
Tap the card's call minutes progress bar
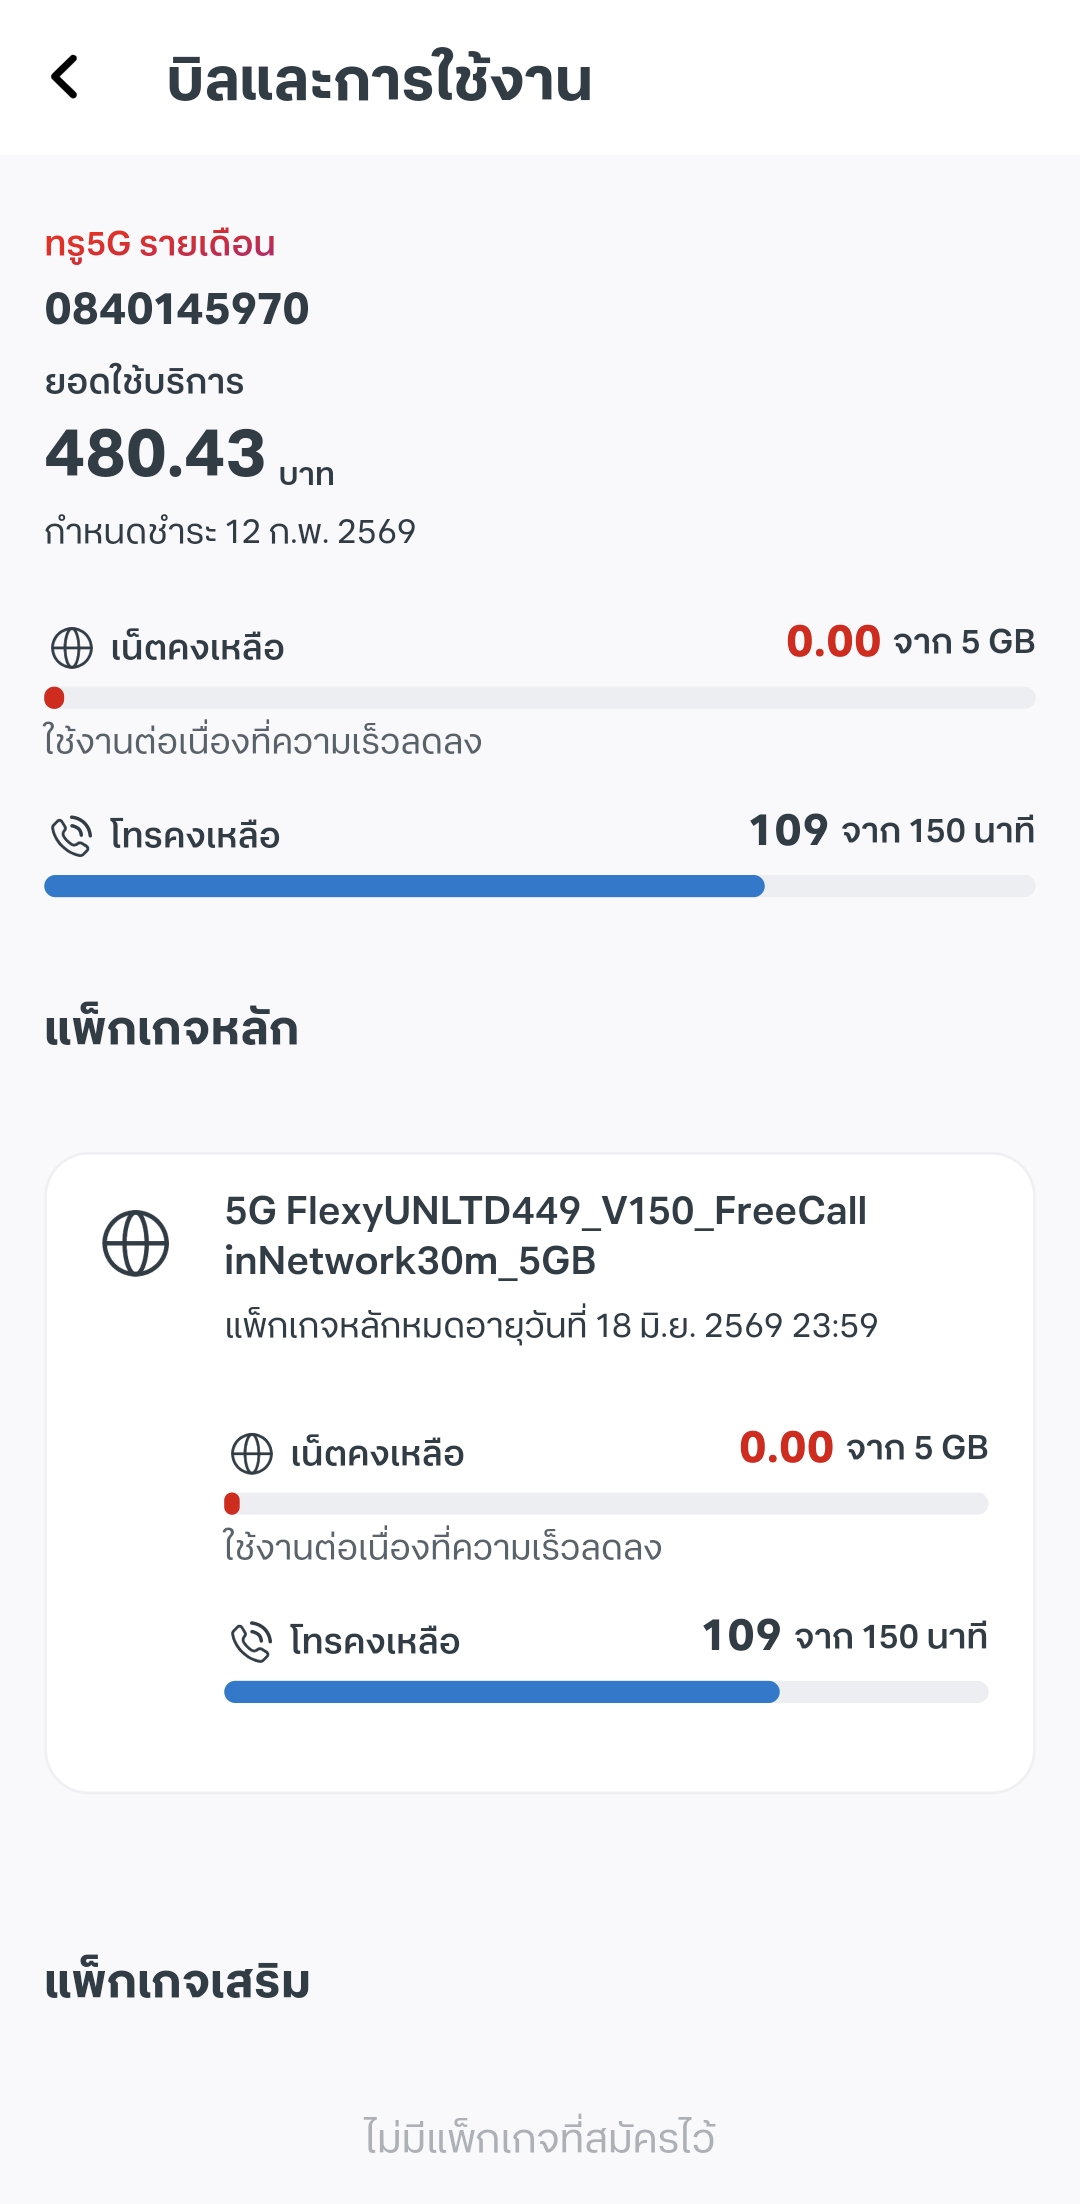pyautogui.click(x=606, y=1692)
